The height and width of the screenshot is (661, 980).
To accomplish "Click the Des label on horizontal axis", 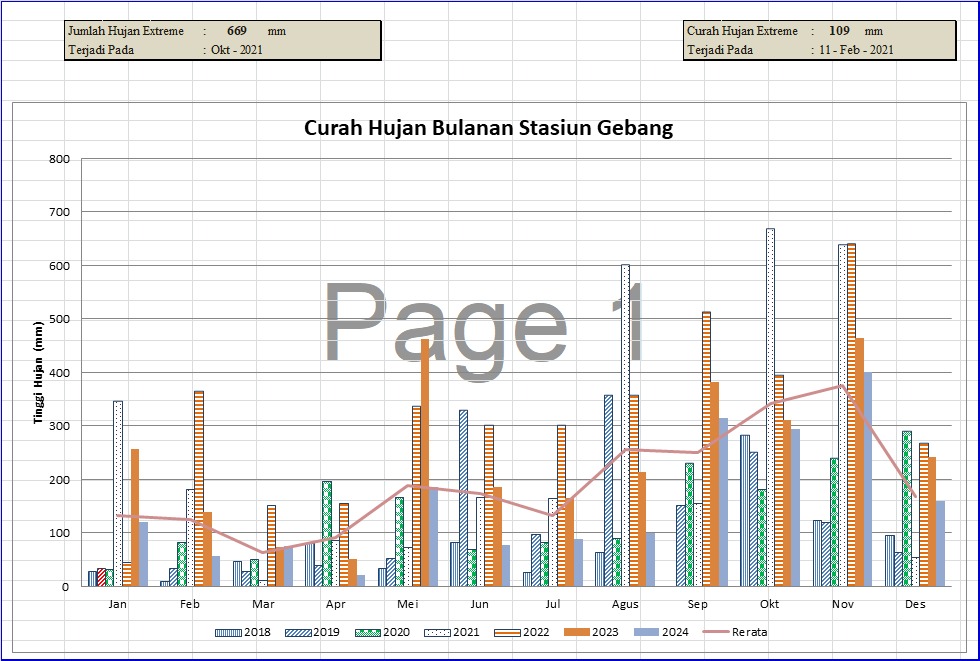I will pos(915,604).
